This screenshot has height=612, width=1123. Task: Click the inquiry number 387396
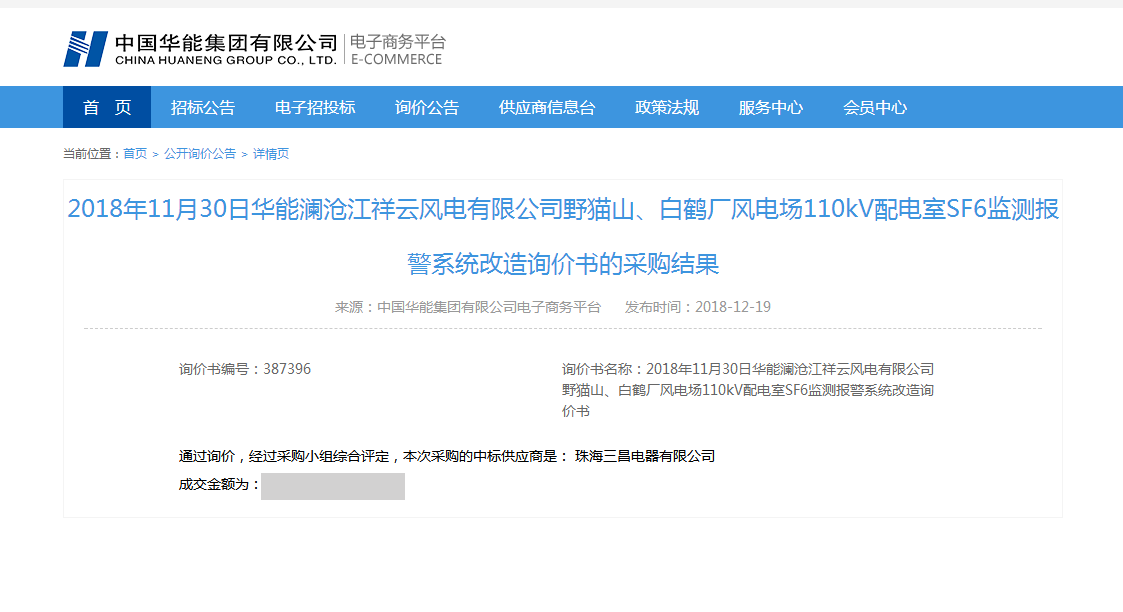click(x=287, y=369)
